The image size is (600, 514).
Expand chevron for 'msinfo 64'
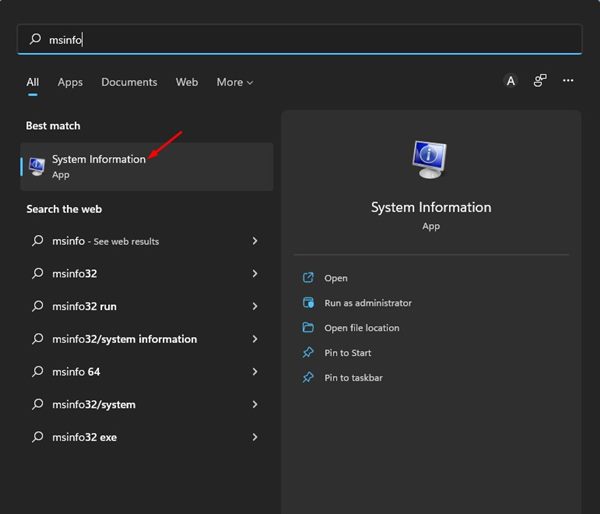pos(255,372)
